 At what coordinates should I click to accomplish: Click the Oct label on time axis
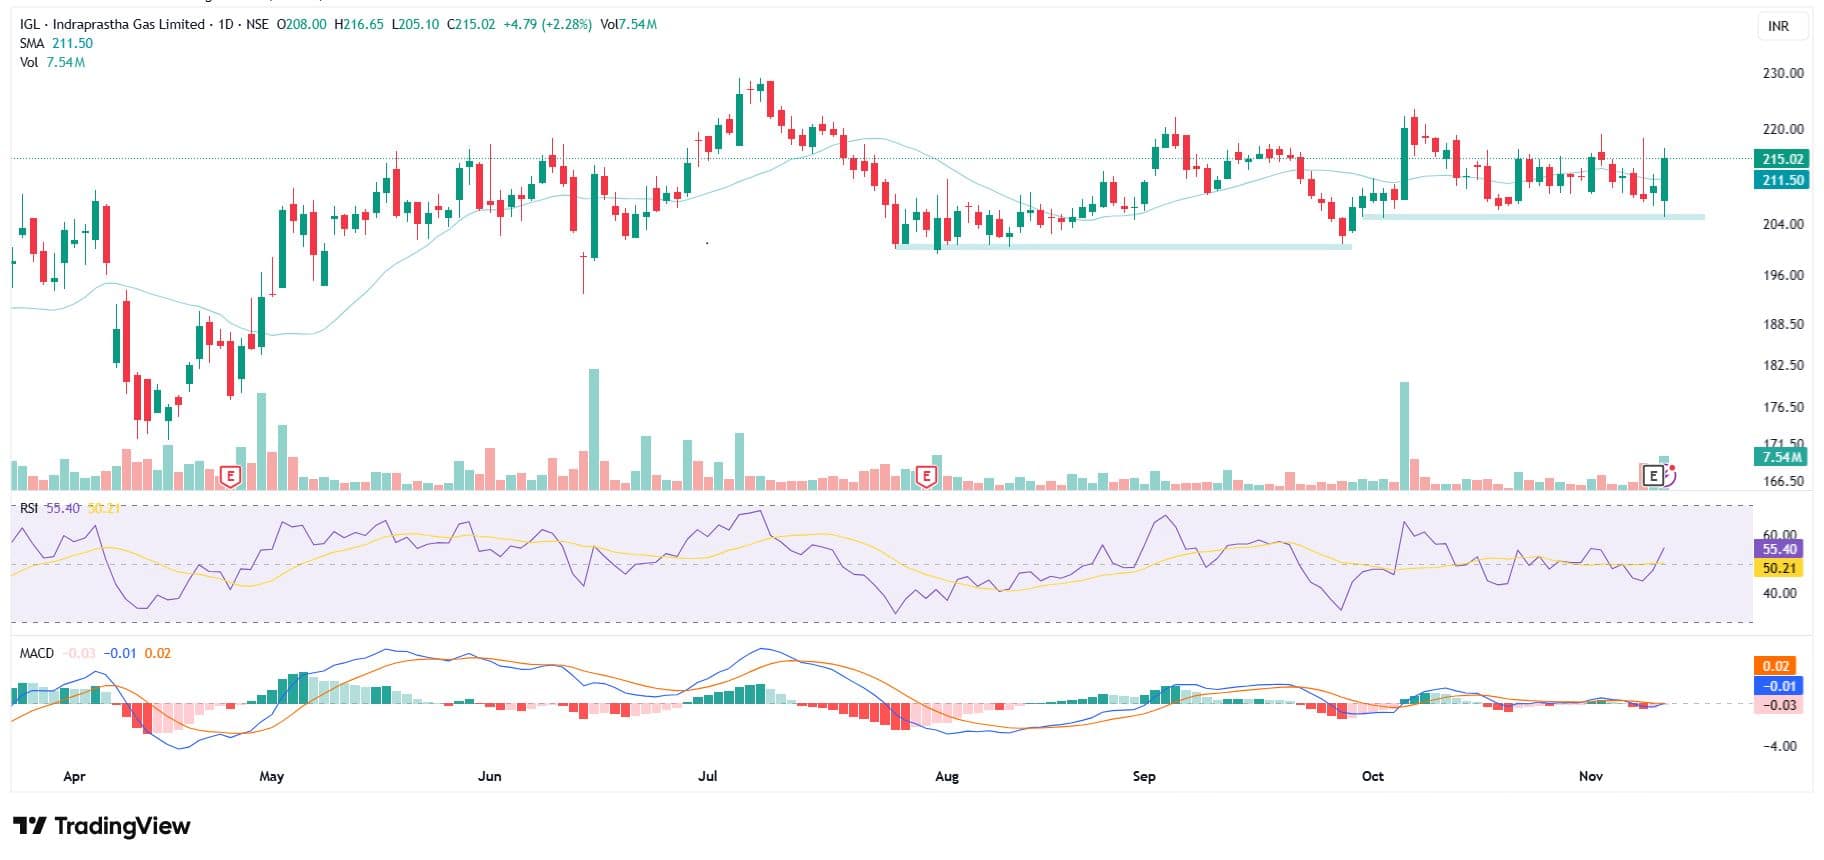pyautogui.click(x=1372, y=776)
